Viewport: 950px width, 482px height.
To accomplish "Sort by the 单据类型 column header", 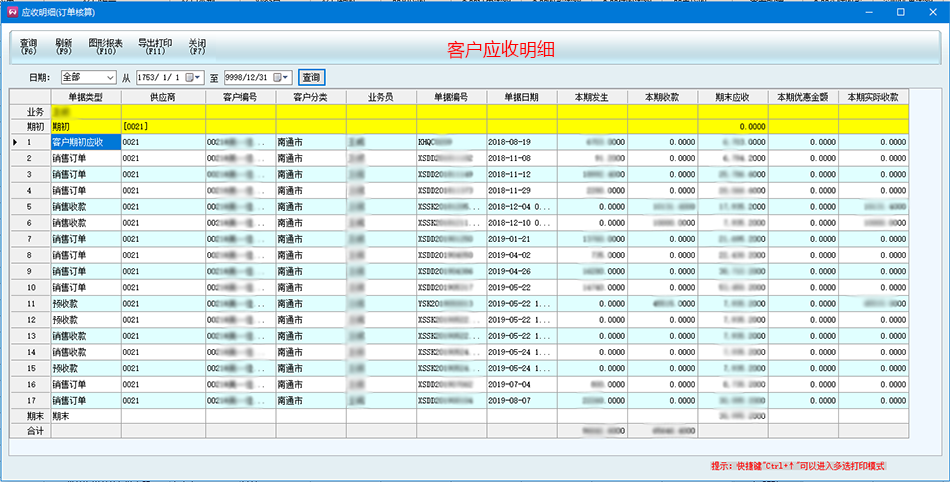I will [x=86, y=97].
